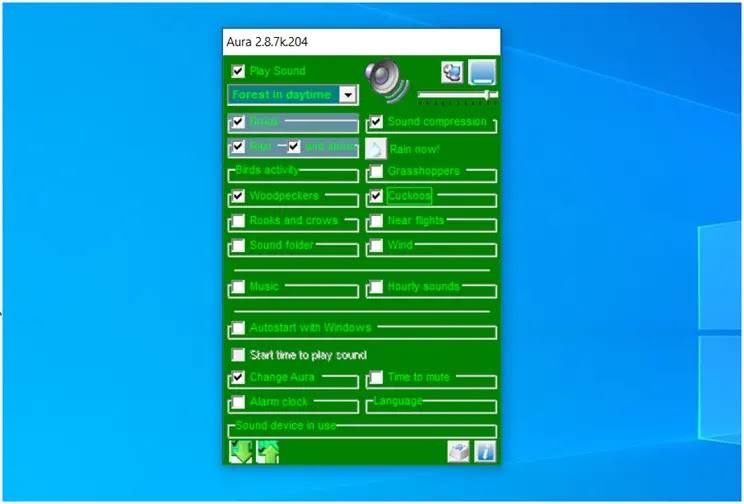Check Start time to play sound

coord(238,355)
